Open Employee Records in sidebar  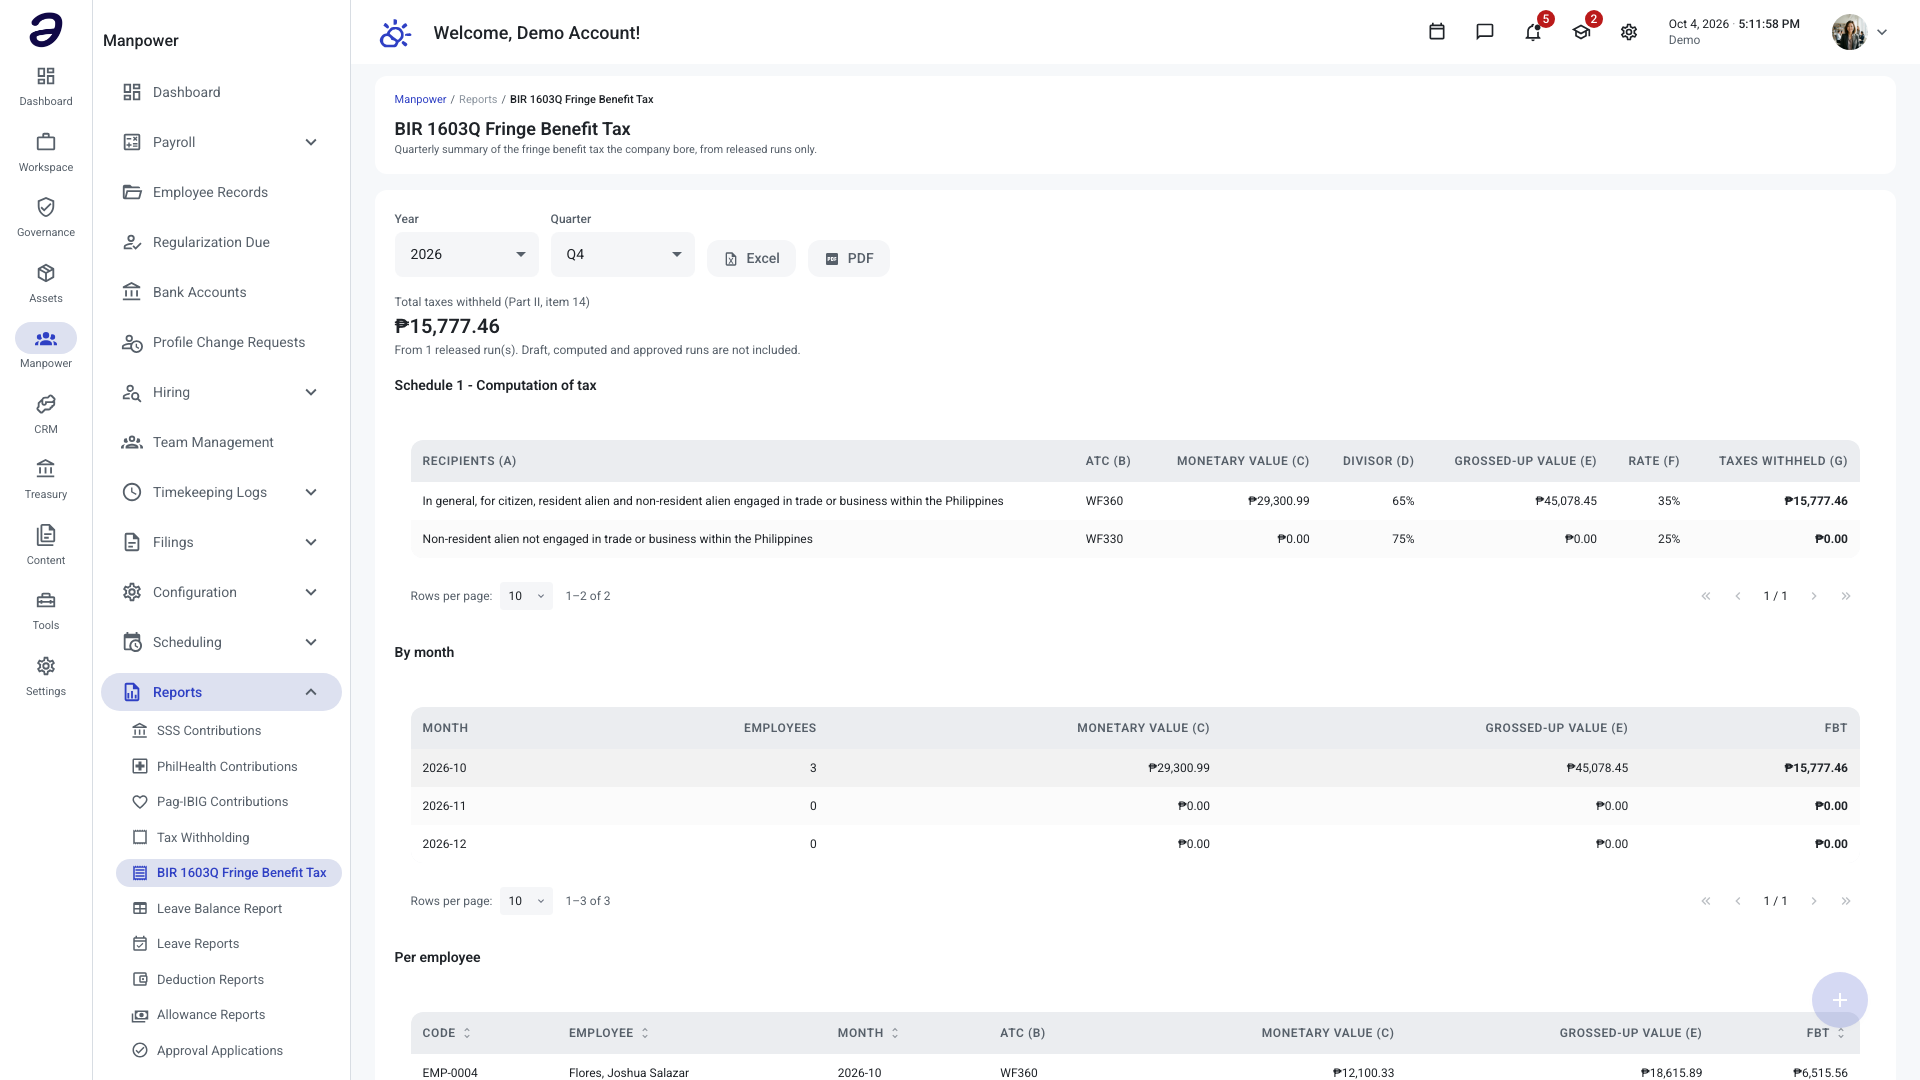click(x=221, y=192)
